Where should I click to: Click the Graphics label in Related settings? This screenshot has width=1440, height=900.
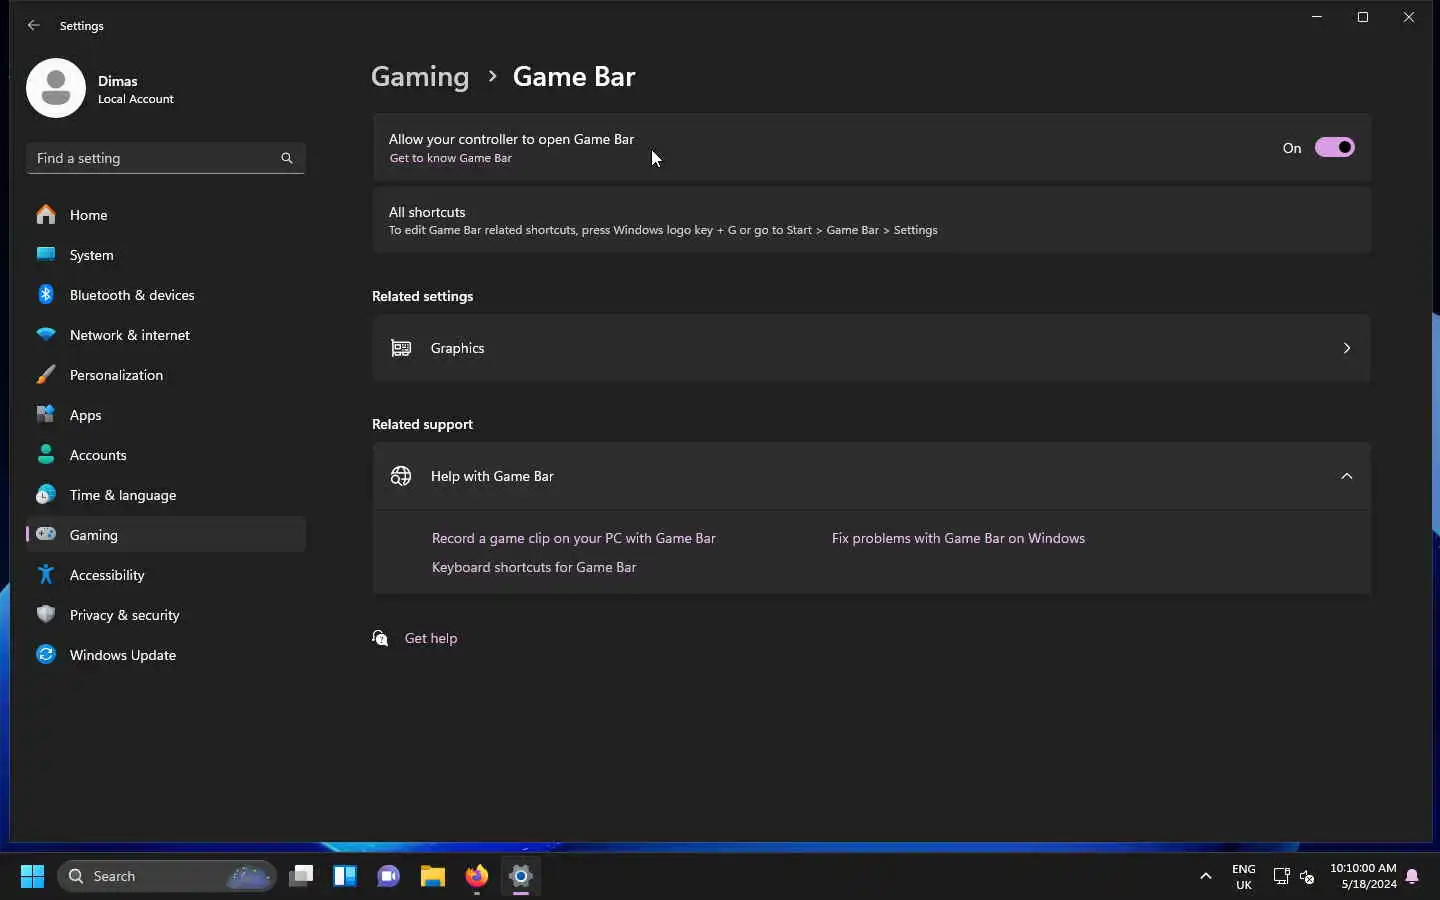[x=458, y=348]
